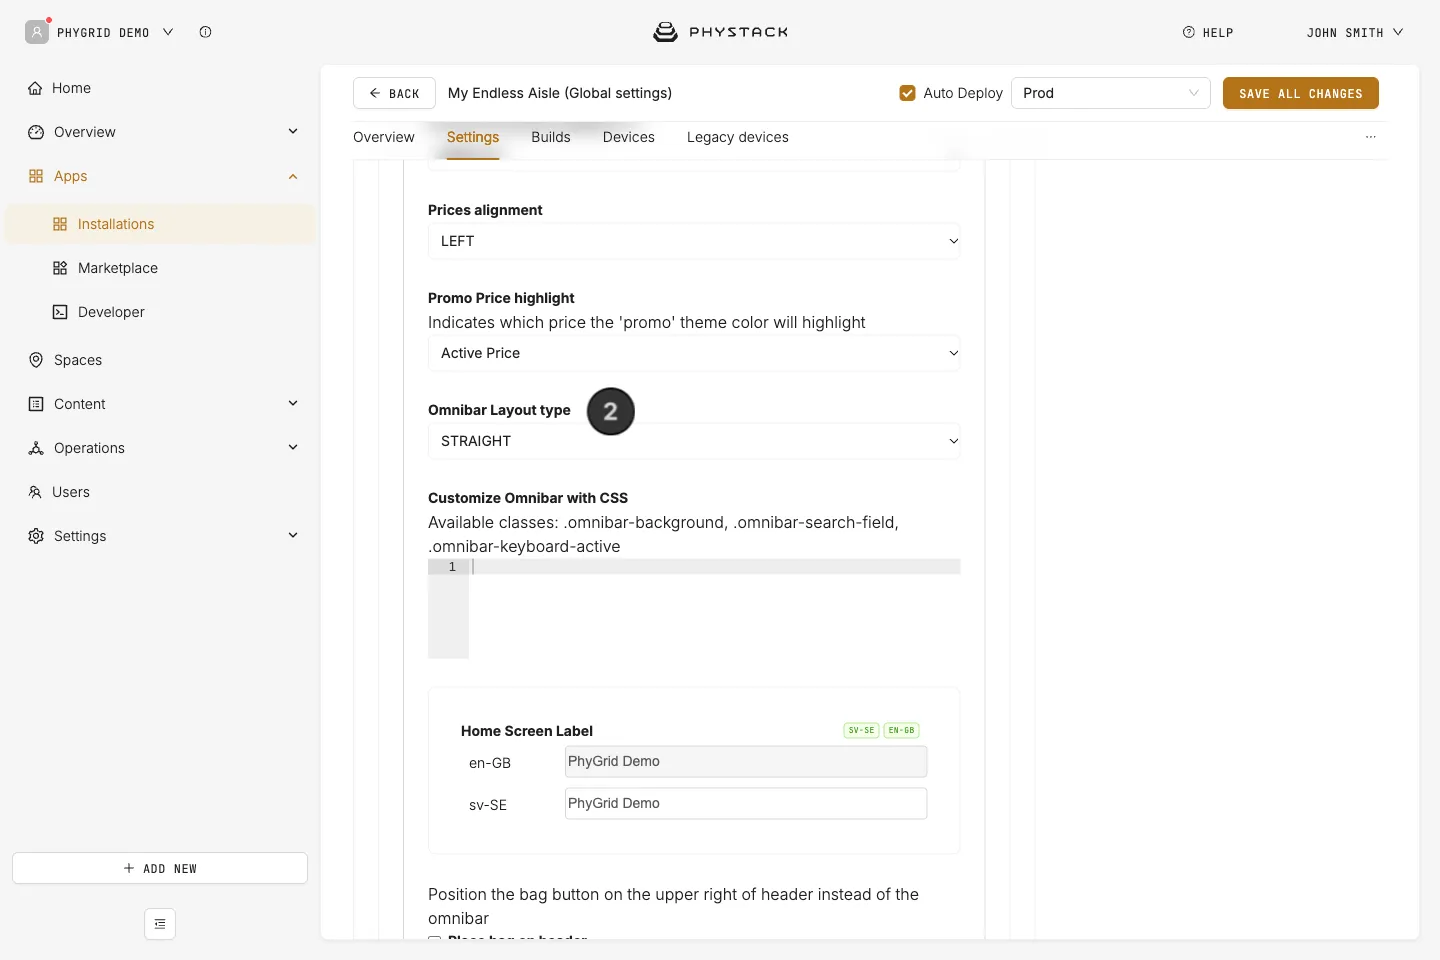This screenshot has width=1440, height=960.
Task: Open the Omnibar Layout type dropdown
Action: click(x=694, y=441)
